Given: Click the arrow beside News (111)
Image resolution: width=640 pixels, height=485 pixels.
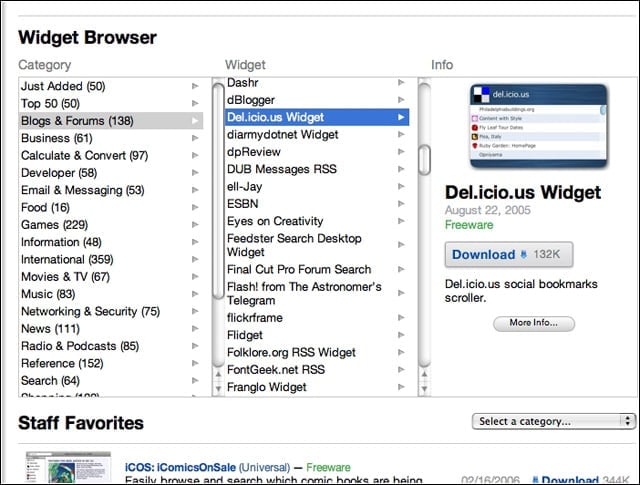Looking at the screenshot, I should coord(195,329).
